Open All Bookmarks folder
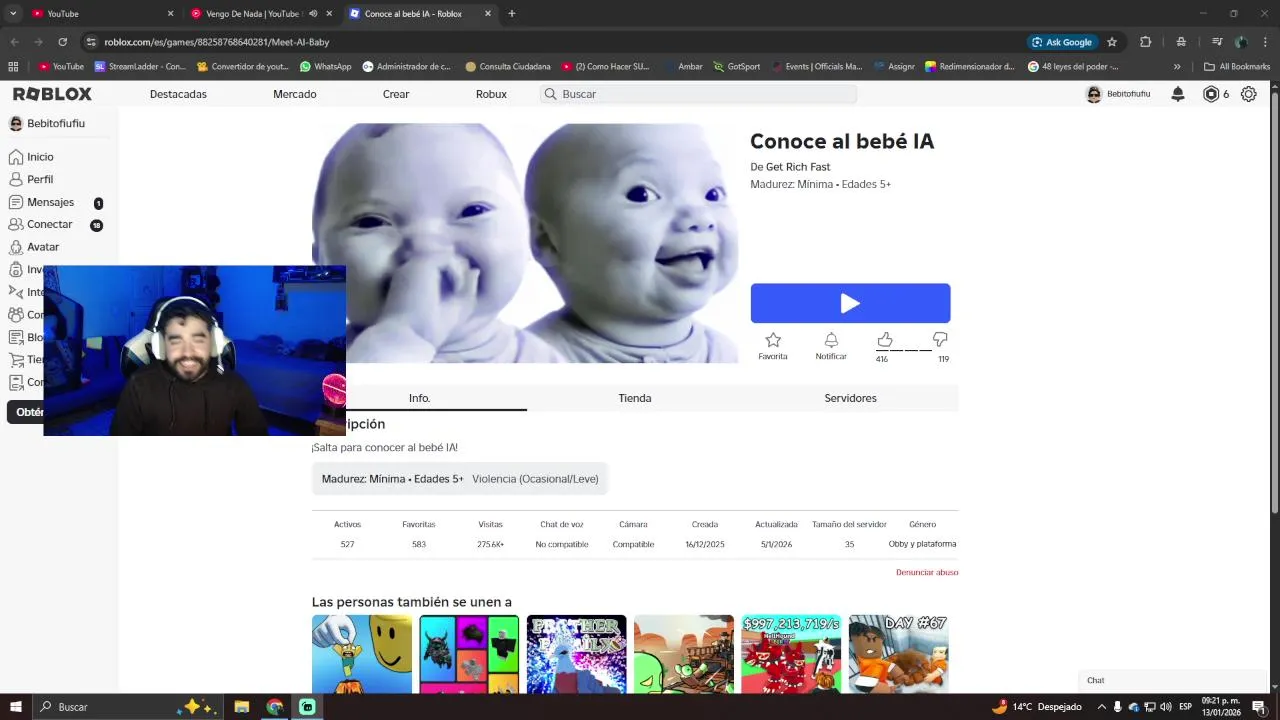The image size is (1280, 720). 1237,67
